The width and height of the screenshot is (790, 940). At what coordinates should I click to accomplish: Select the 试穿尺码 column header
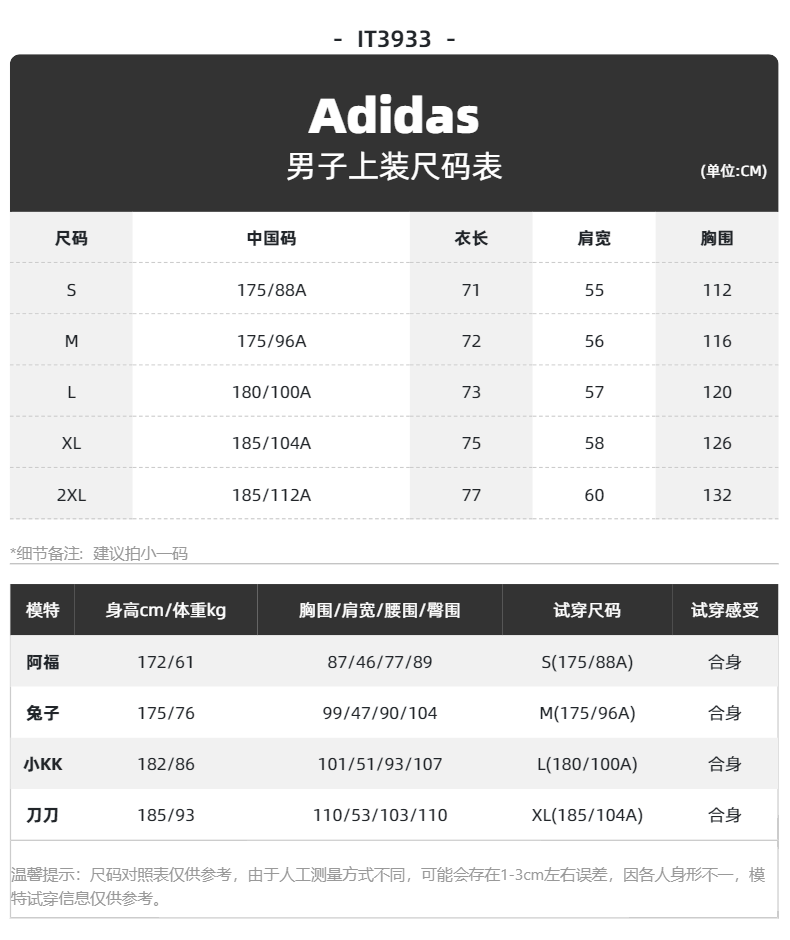click(587, 610)
